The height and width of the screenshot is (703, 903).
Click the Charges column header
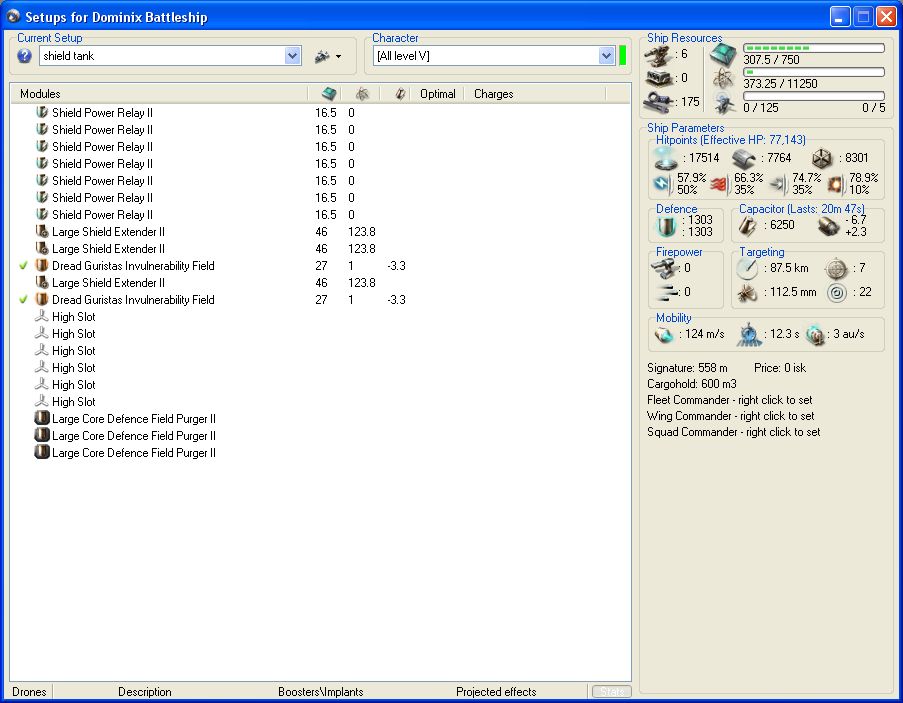[x=535, y=94]
